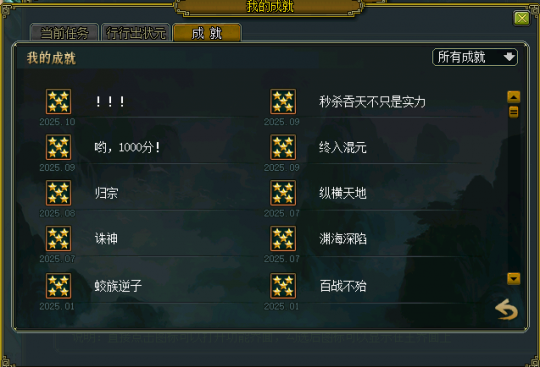The width and height of the screenshot is (540, 367).
Task: Click the ！！！ achievement title text
Action: point(110,102)
